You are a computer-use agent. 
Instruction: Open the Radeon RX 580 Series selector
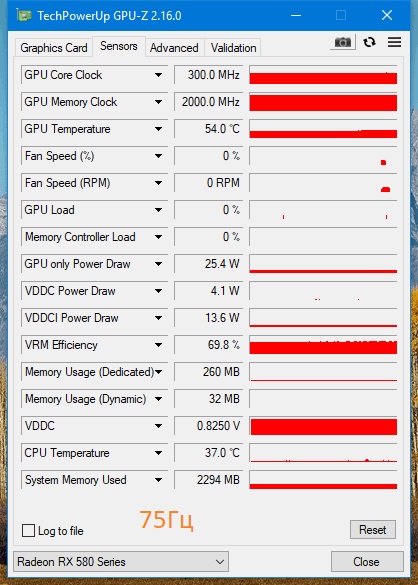point(121,561)
